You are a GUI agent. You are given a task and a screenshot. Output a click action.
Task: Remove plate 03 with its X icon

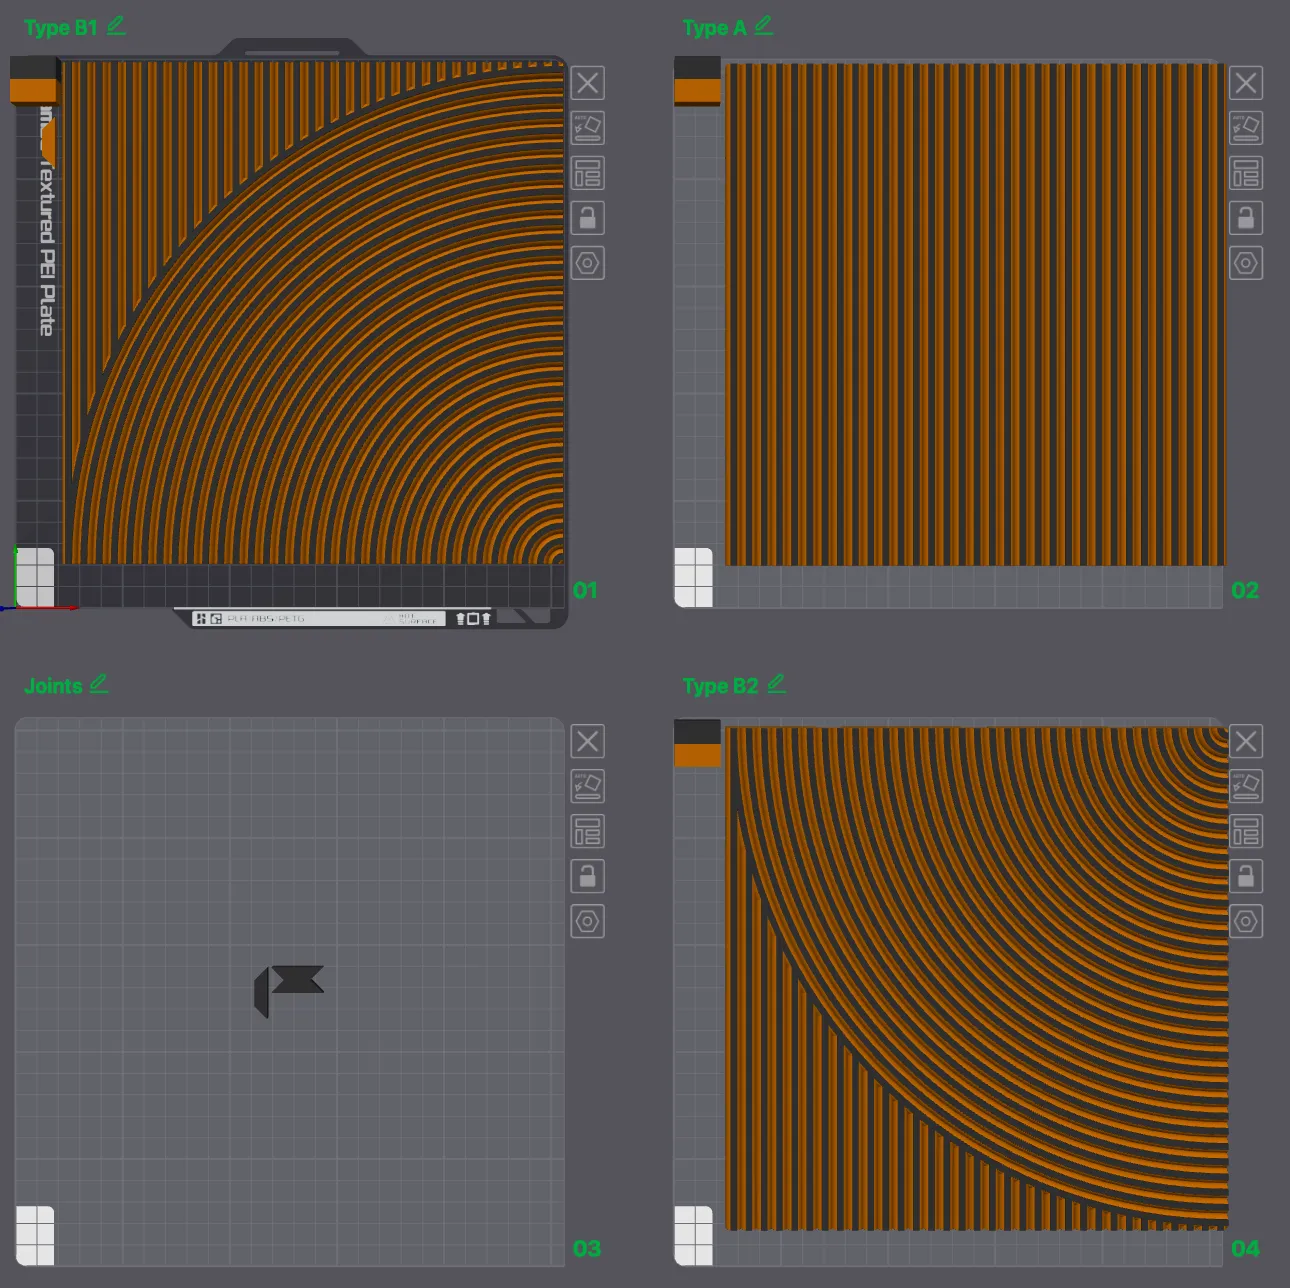[x=587, y=741]
